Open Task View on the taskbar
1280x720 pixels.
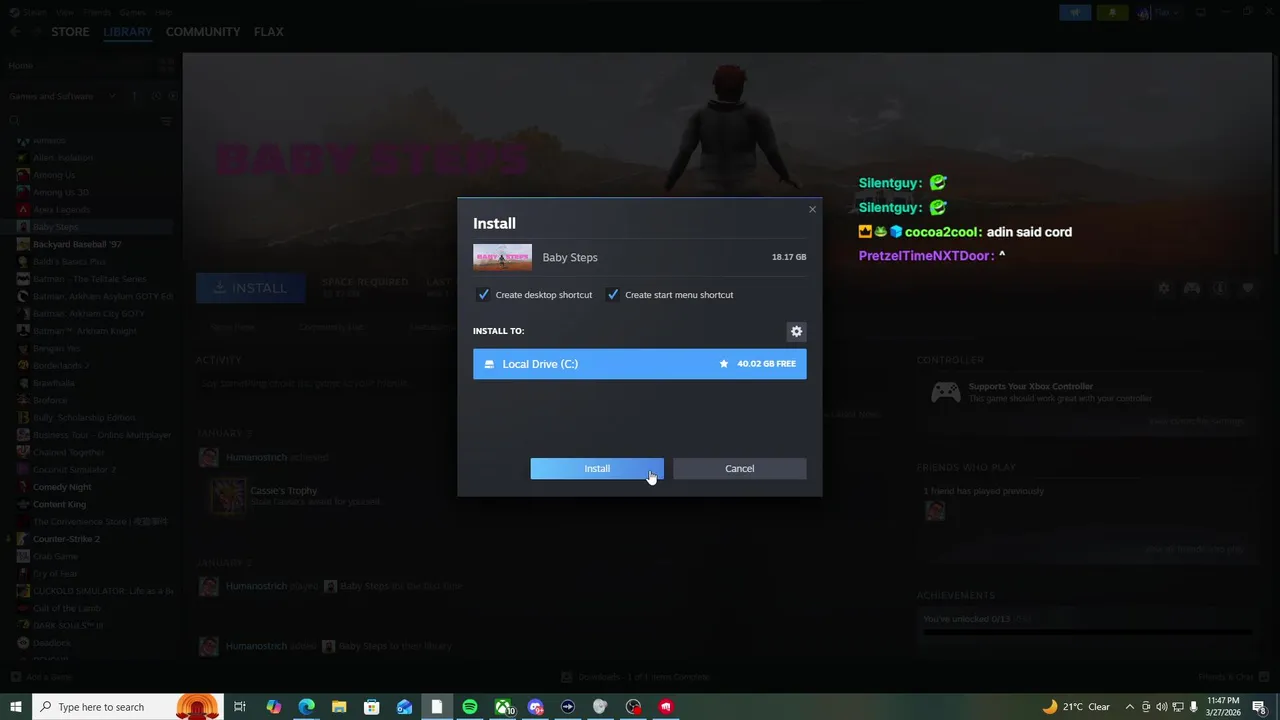pyautogui.click(x=240, y=707)
